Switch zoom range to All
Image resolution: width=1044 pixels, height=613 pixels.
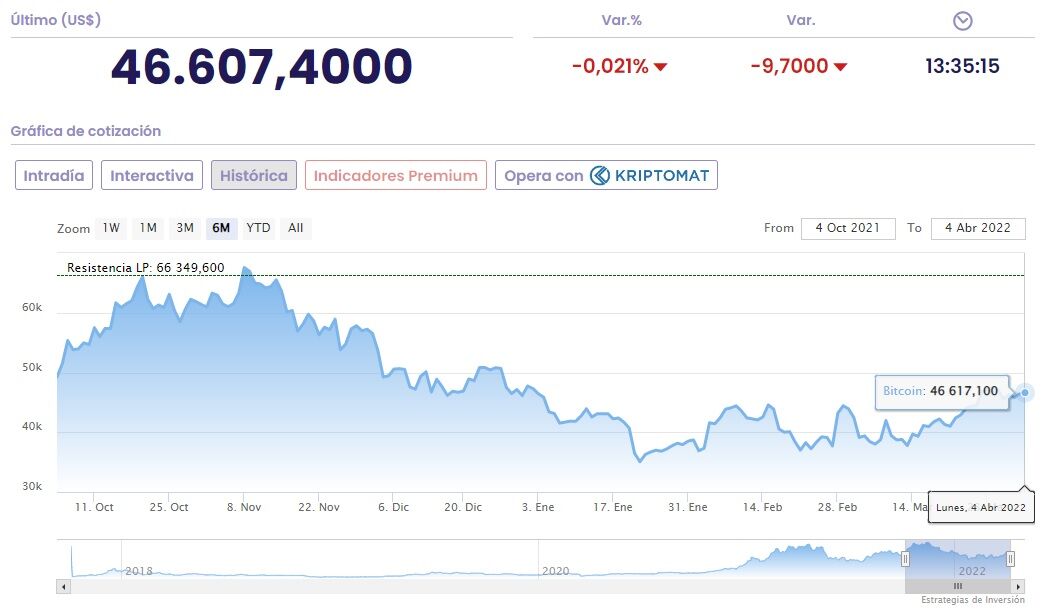click(296, 228)
